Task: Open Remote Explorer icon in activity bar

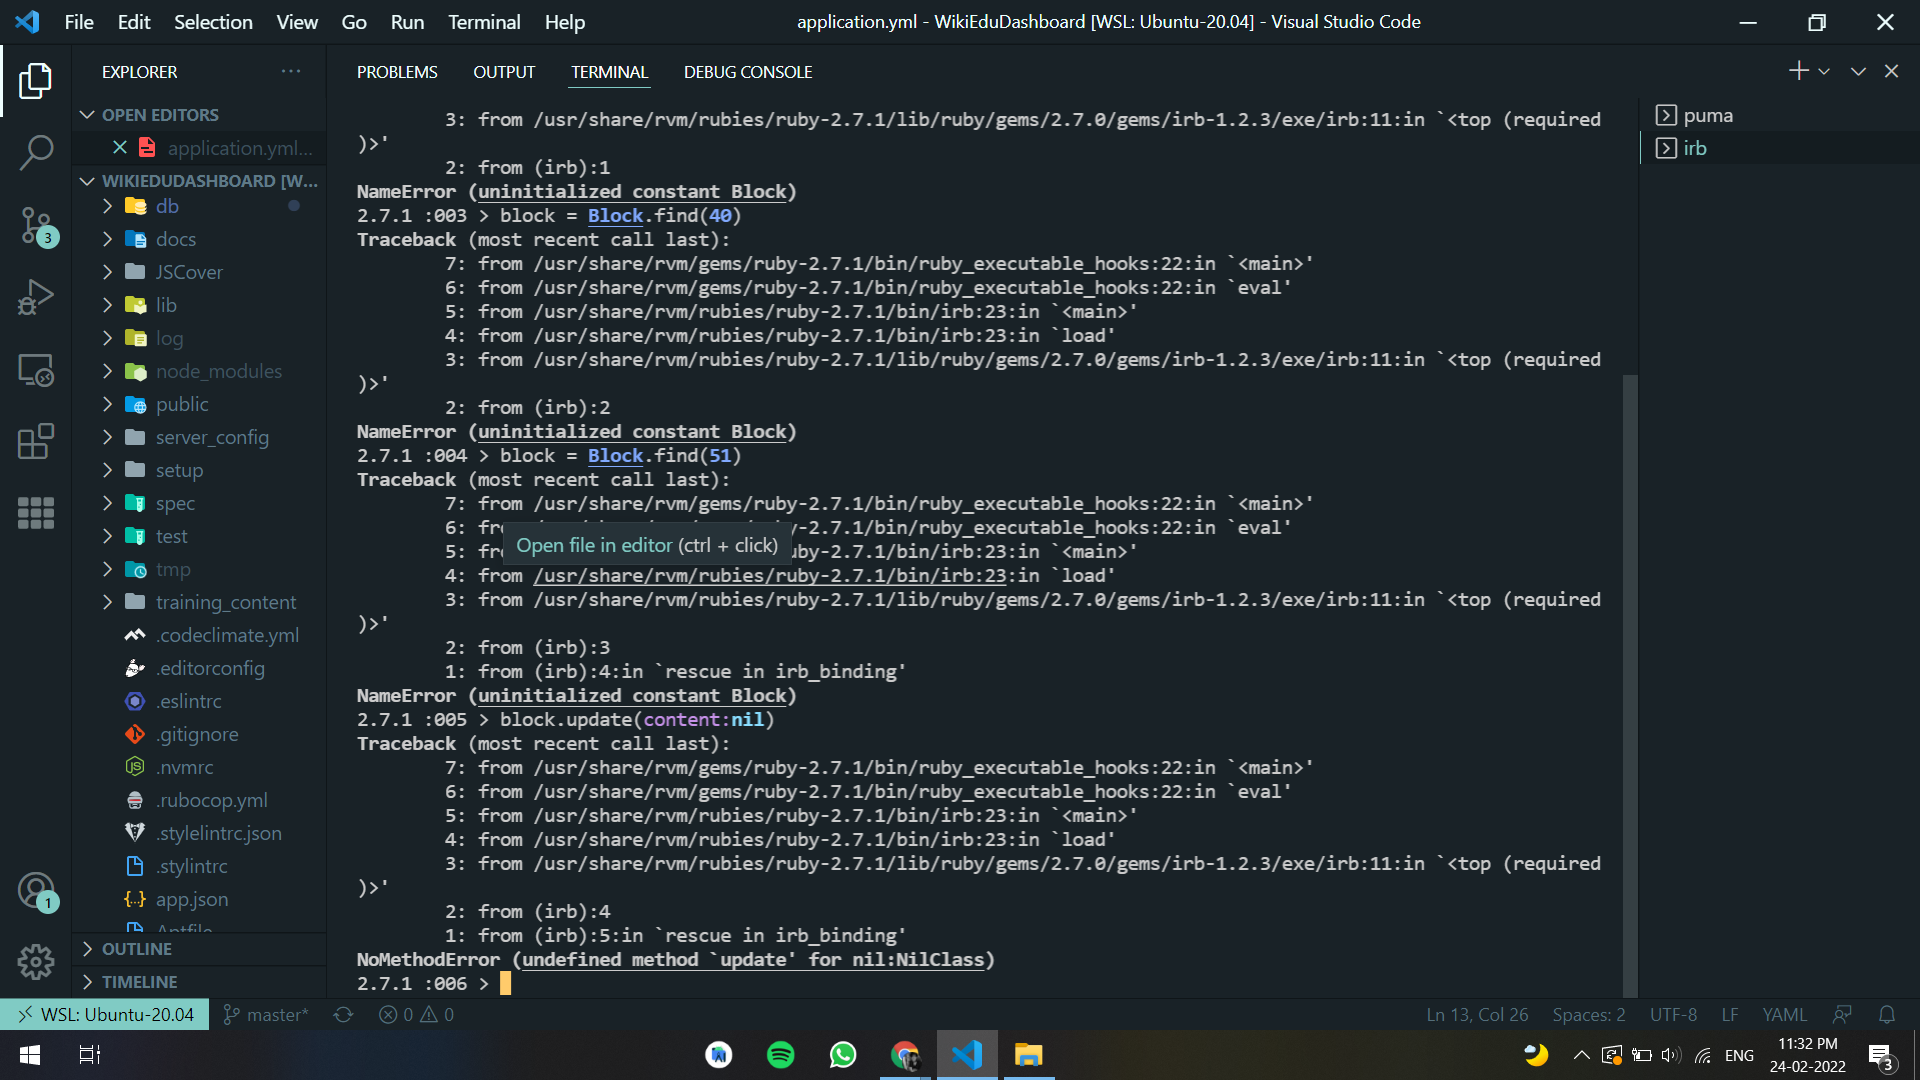Action: [x=36, y=370]
